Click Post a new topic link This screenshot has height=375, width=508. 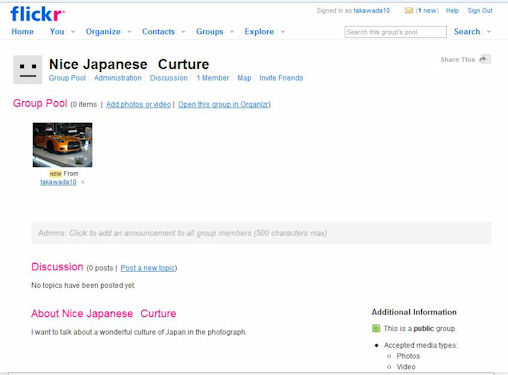point(148,268)
